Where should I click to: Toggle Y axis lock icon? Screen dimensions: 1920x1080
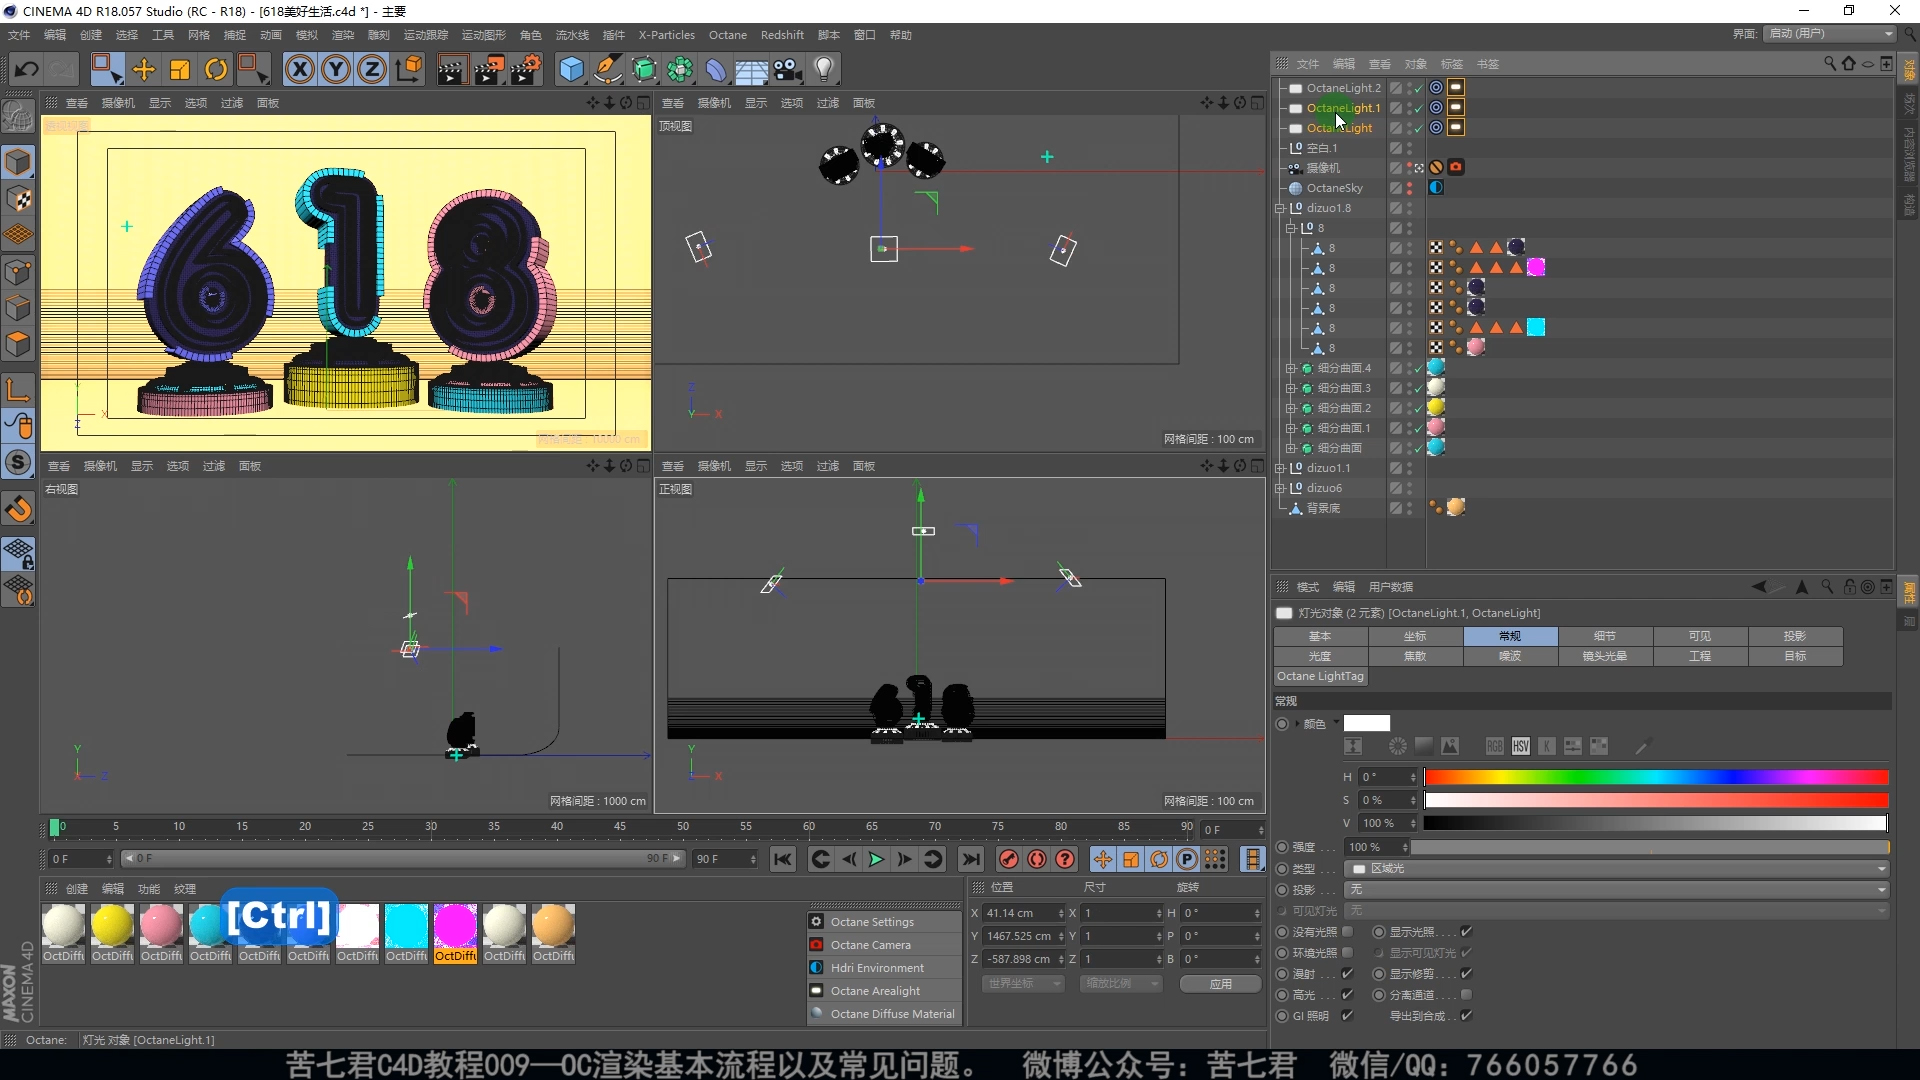click(x=336, y=69)
